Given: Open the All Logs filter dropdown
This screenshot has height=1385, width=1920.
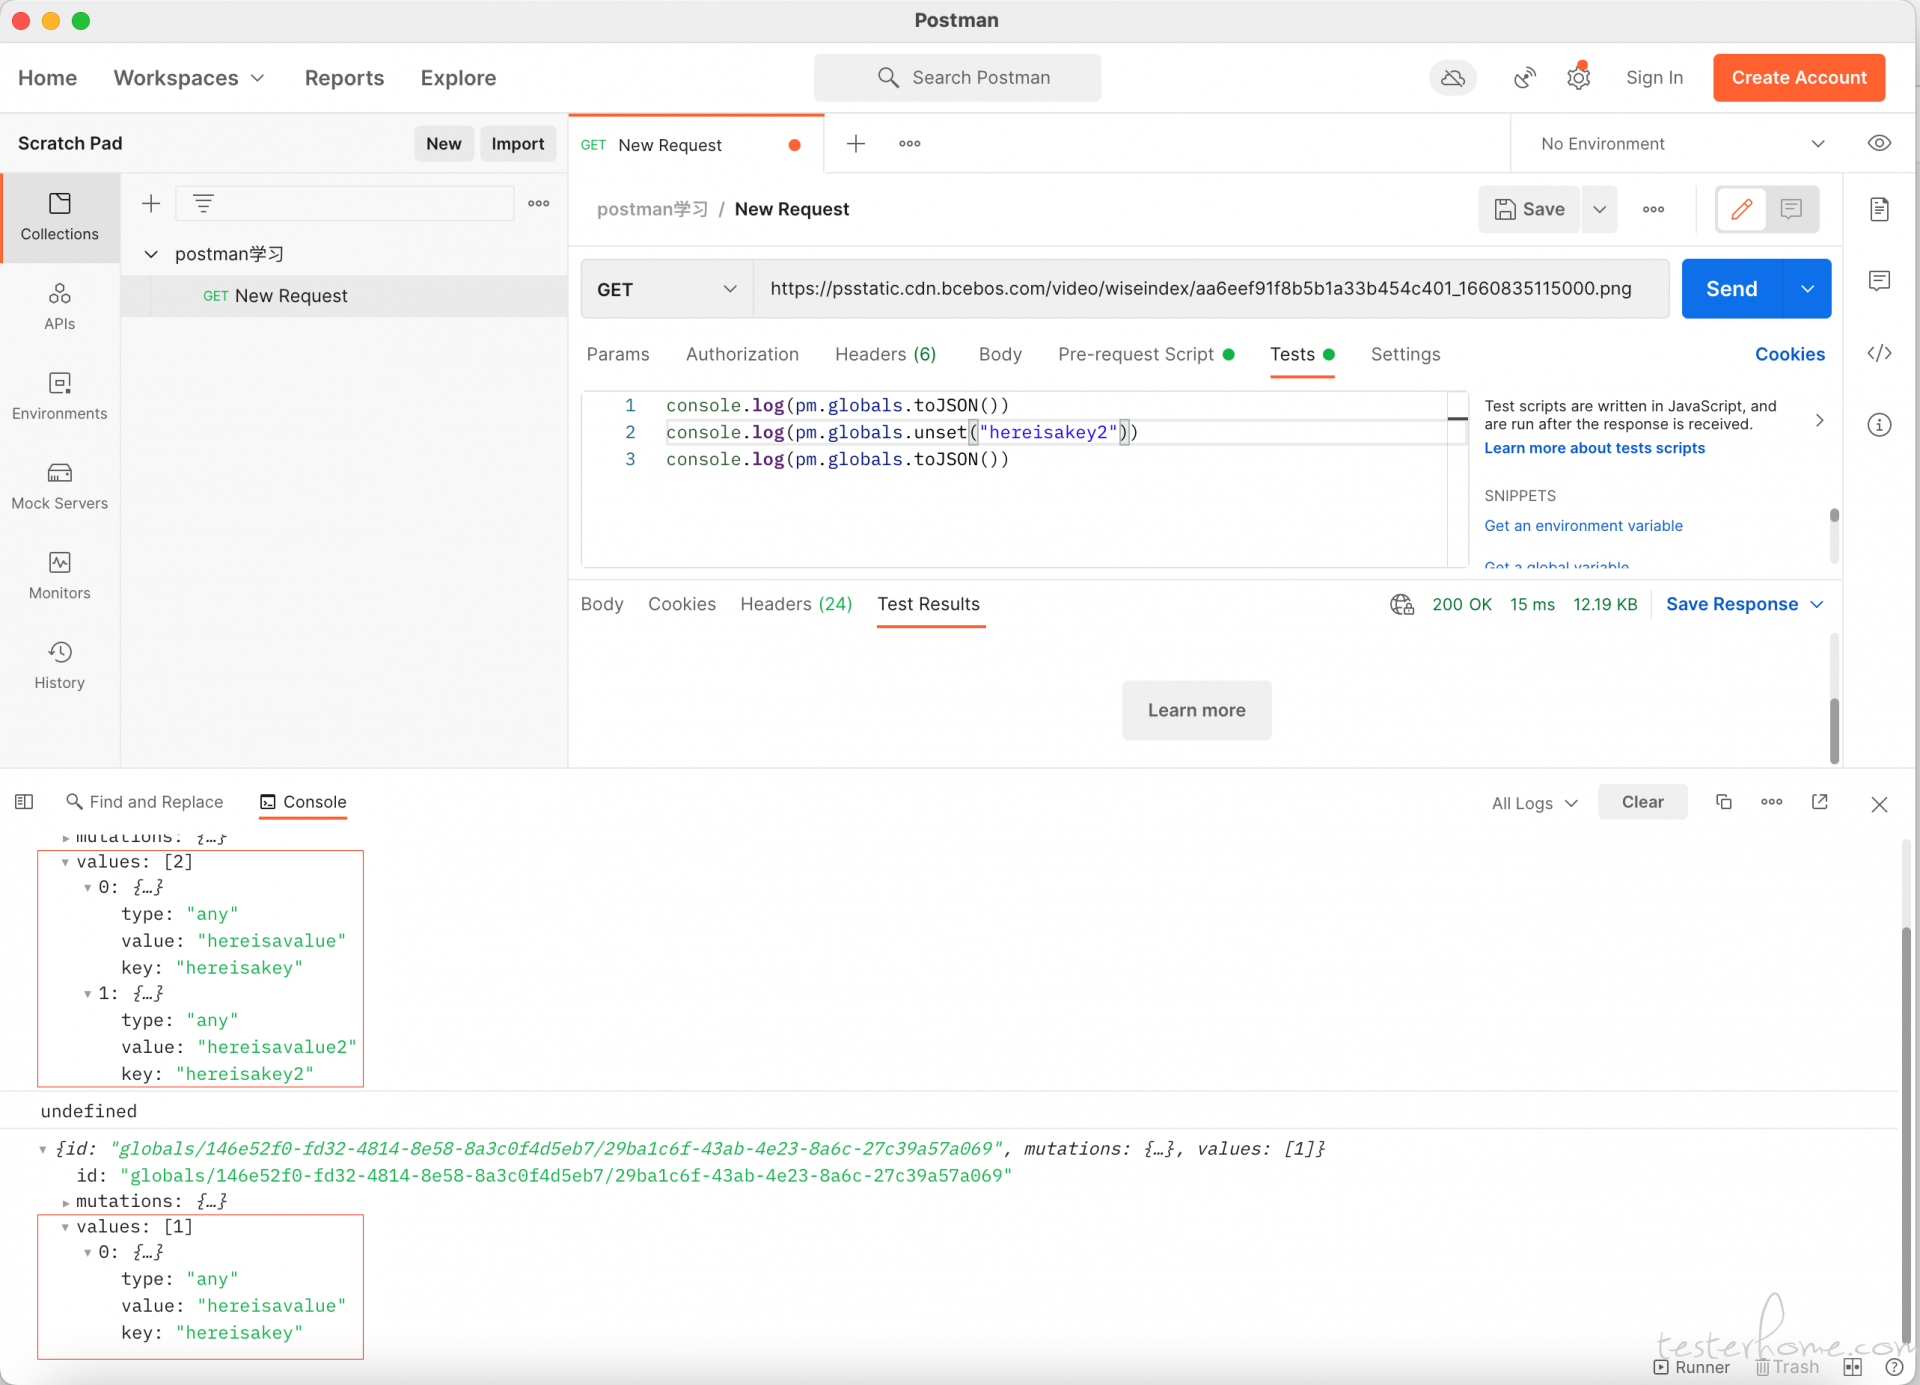Looking at the screenshot, I should pyautogui.click(x=1535, y=803).
